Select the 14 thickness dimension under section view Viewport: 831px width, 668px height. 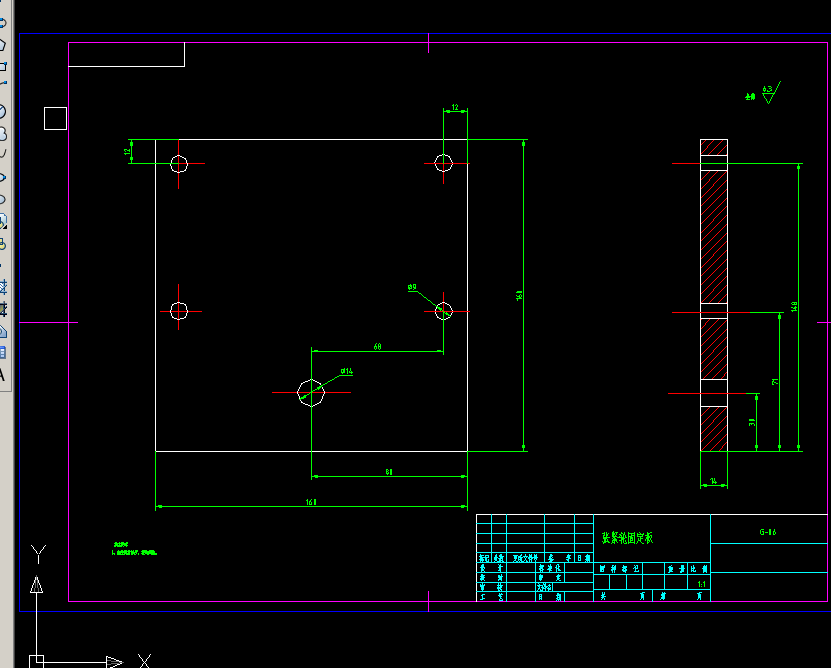tap(713, 481)
